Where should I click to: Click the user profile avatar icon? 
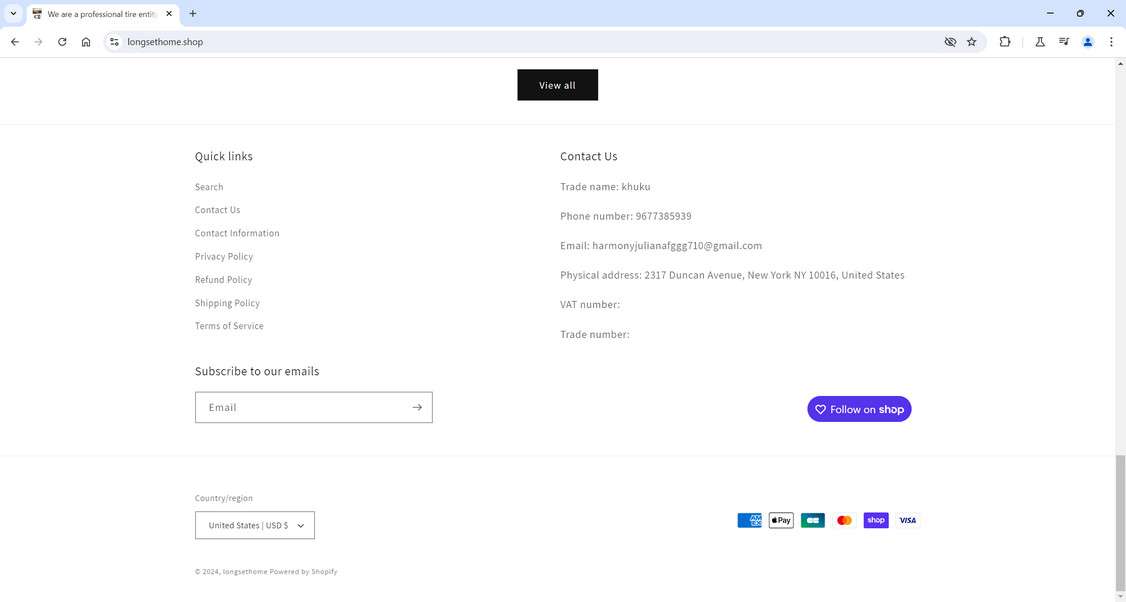[1088, 42]
